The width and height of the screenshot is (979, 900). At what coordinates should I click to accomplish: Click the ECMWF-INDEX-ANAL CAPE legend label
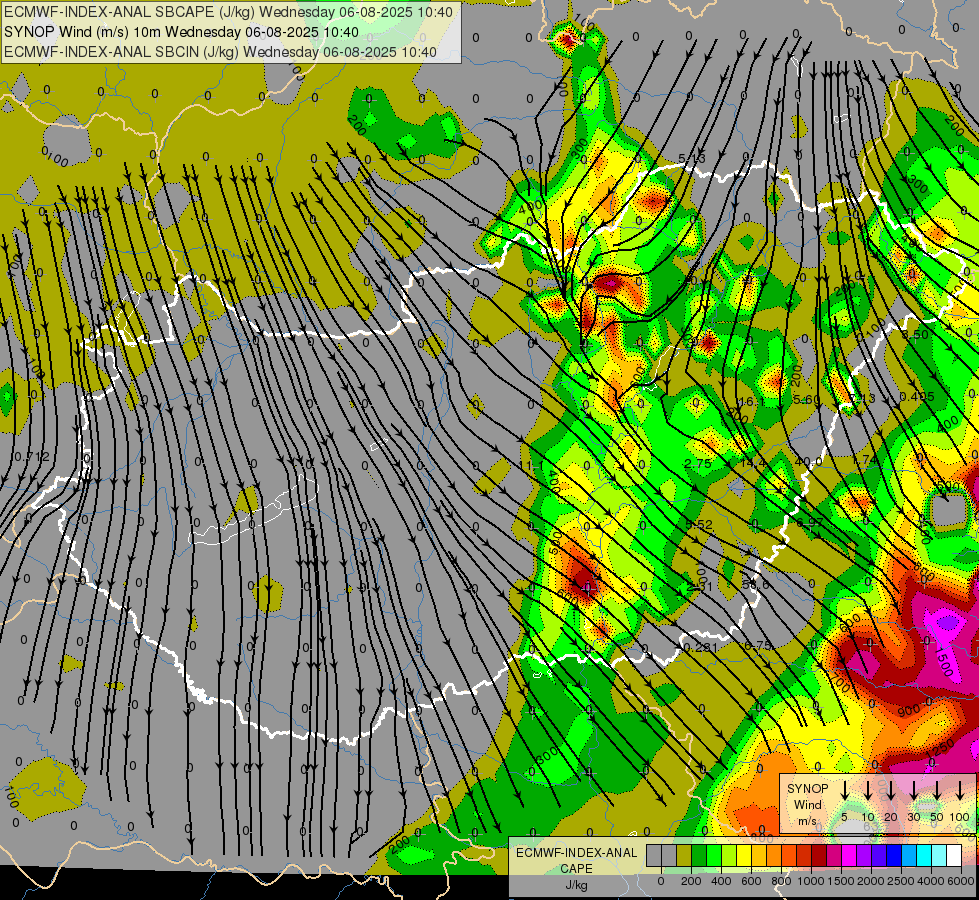click(x=576, y=860)
